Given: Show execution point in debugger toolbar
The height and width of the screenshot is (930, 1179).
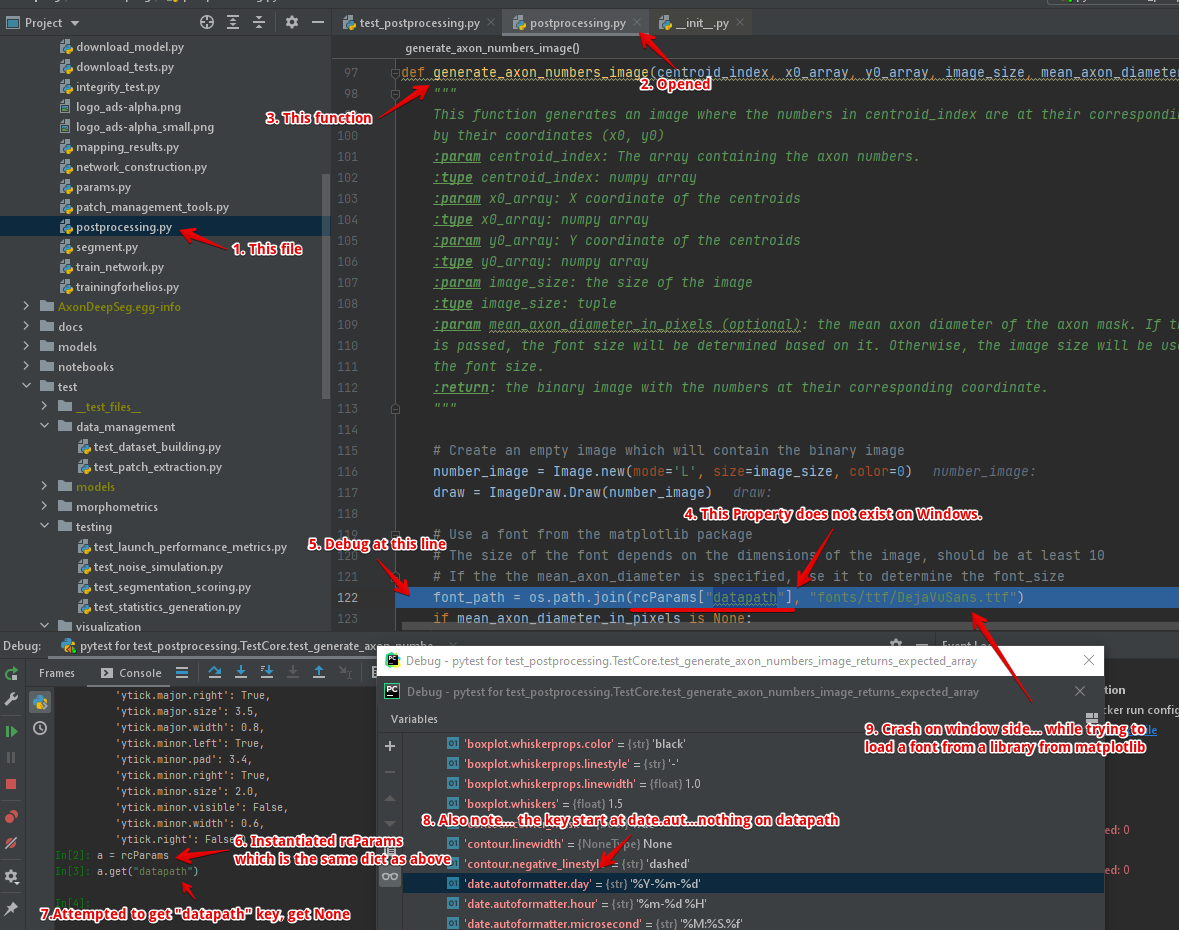Looking at the screenshot, I should click(x=182, y=673).
